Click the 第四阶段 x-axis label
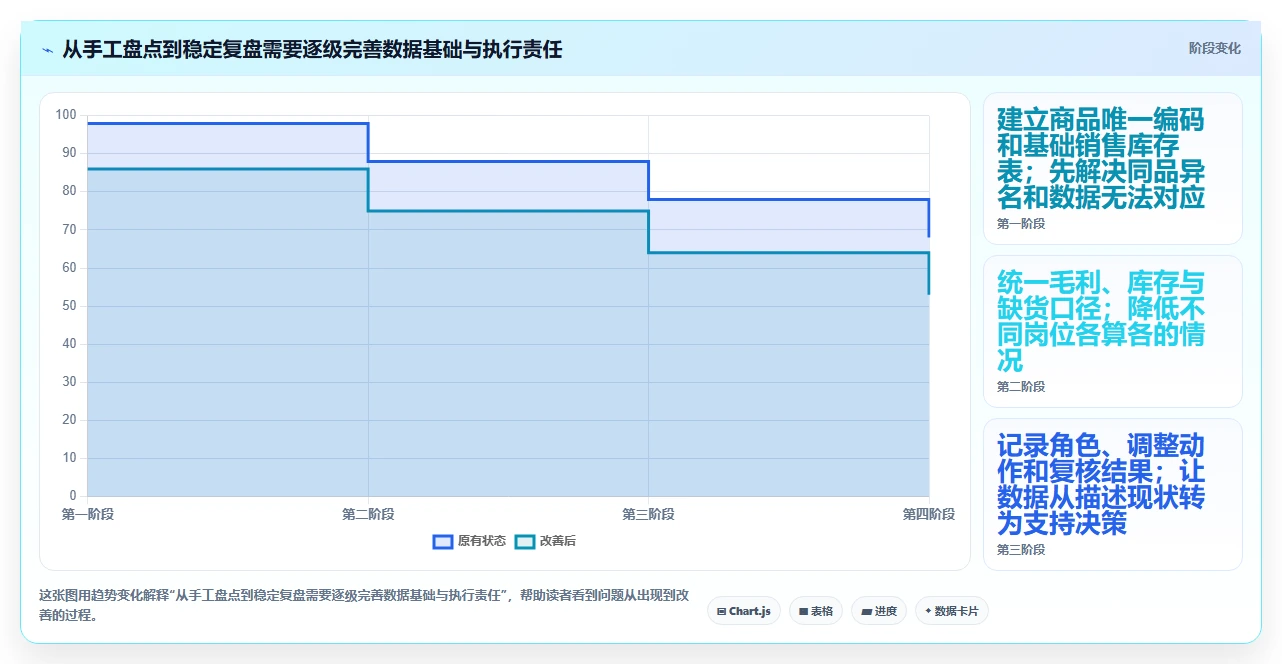Screen dimensions: 1282x664 coord(929,514)
